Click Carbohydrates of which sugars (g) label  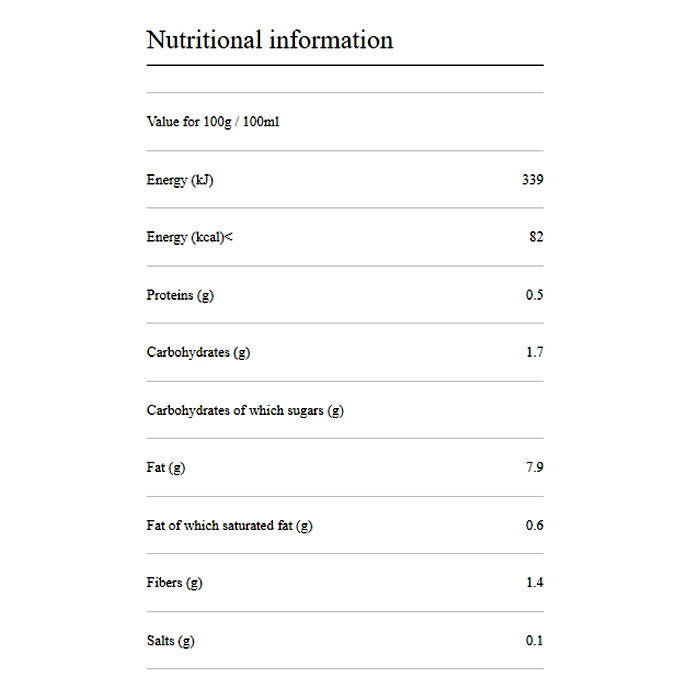point(245,410)
